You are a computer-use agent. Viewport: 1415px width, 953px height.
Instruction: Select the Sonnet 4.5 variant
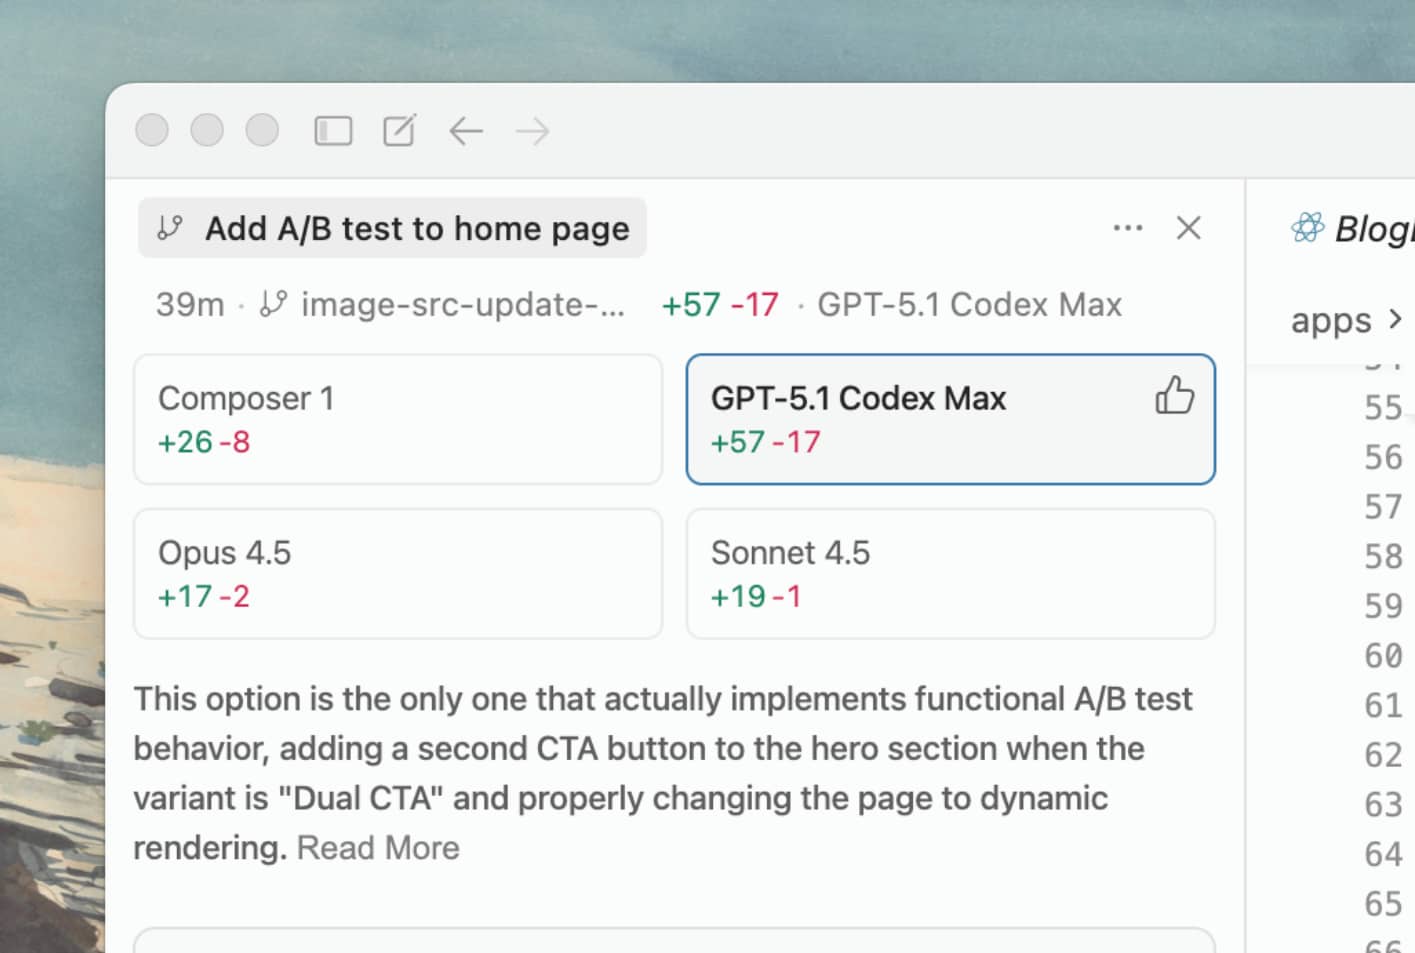(x=949, y=573)
